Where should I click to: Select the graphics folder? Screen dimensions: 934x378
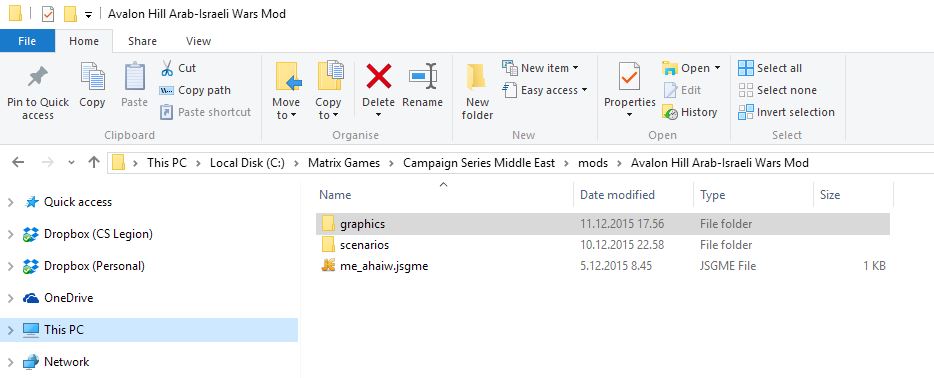(603, 224)
